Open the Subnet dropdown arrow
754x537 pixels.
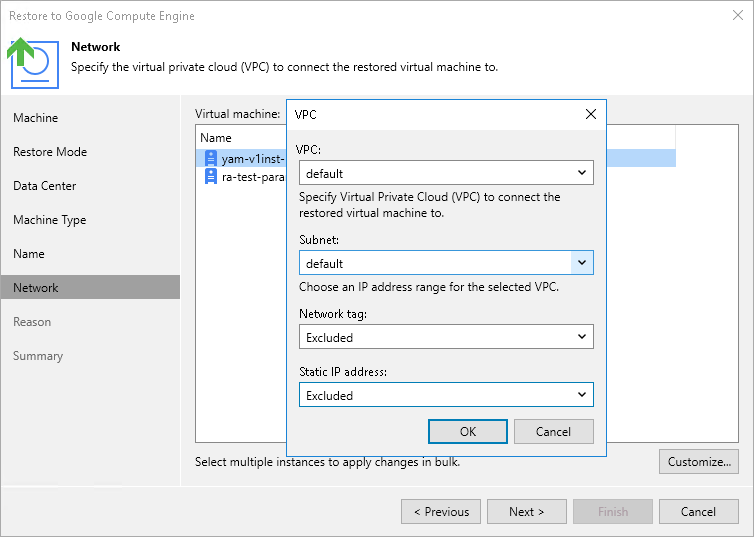click(x=582, y=263)
